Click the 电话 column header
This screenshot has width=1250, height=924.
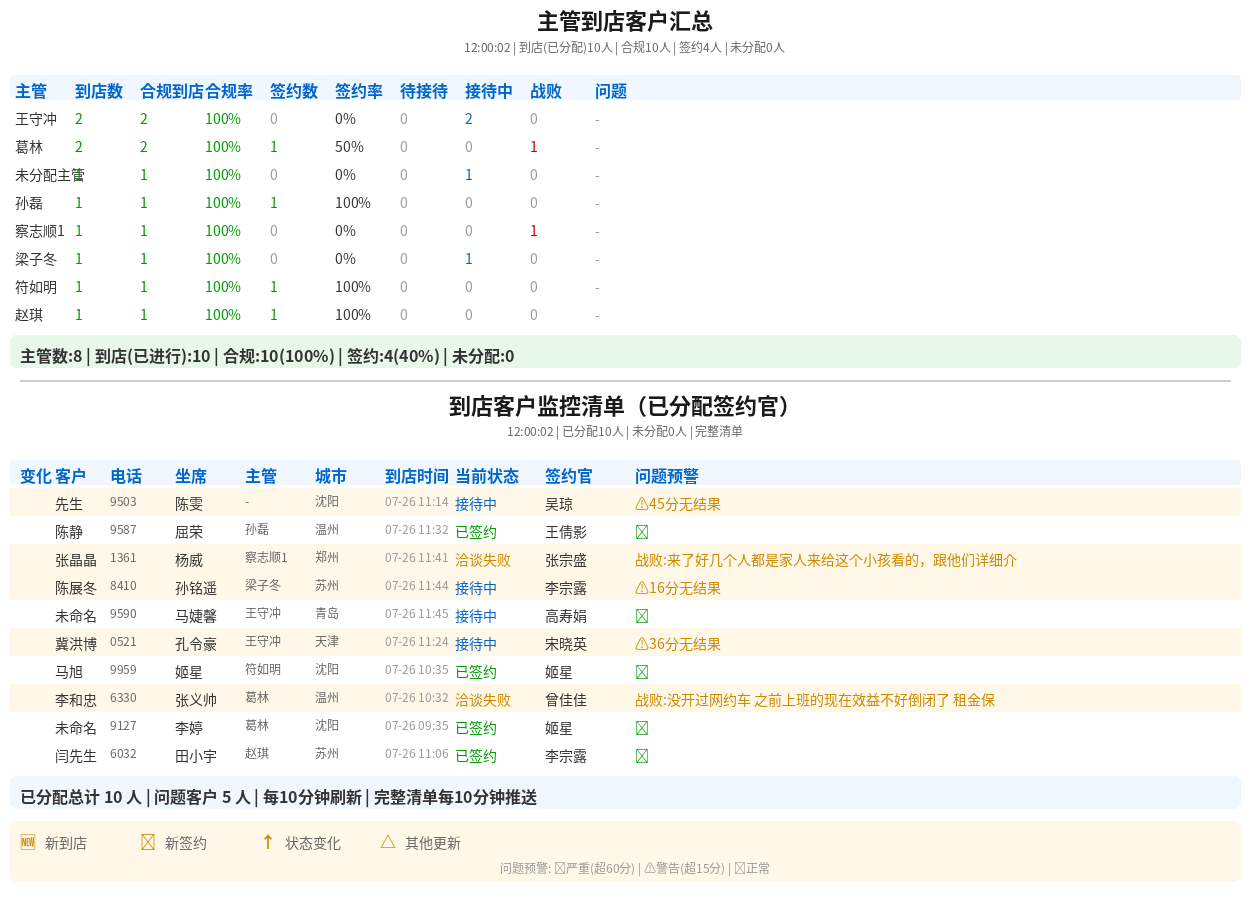pyautogui.click(x=126, y=476)
